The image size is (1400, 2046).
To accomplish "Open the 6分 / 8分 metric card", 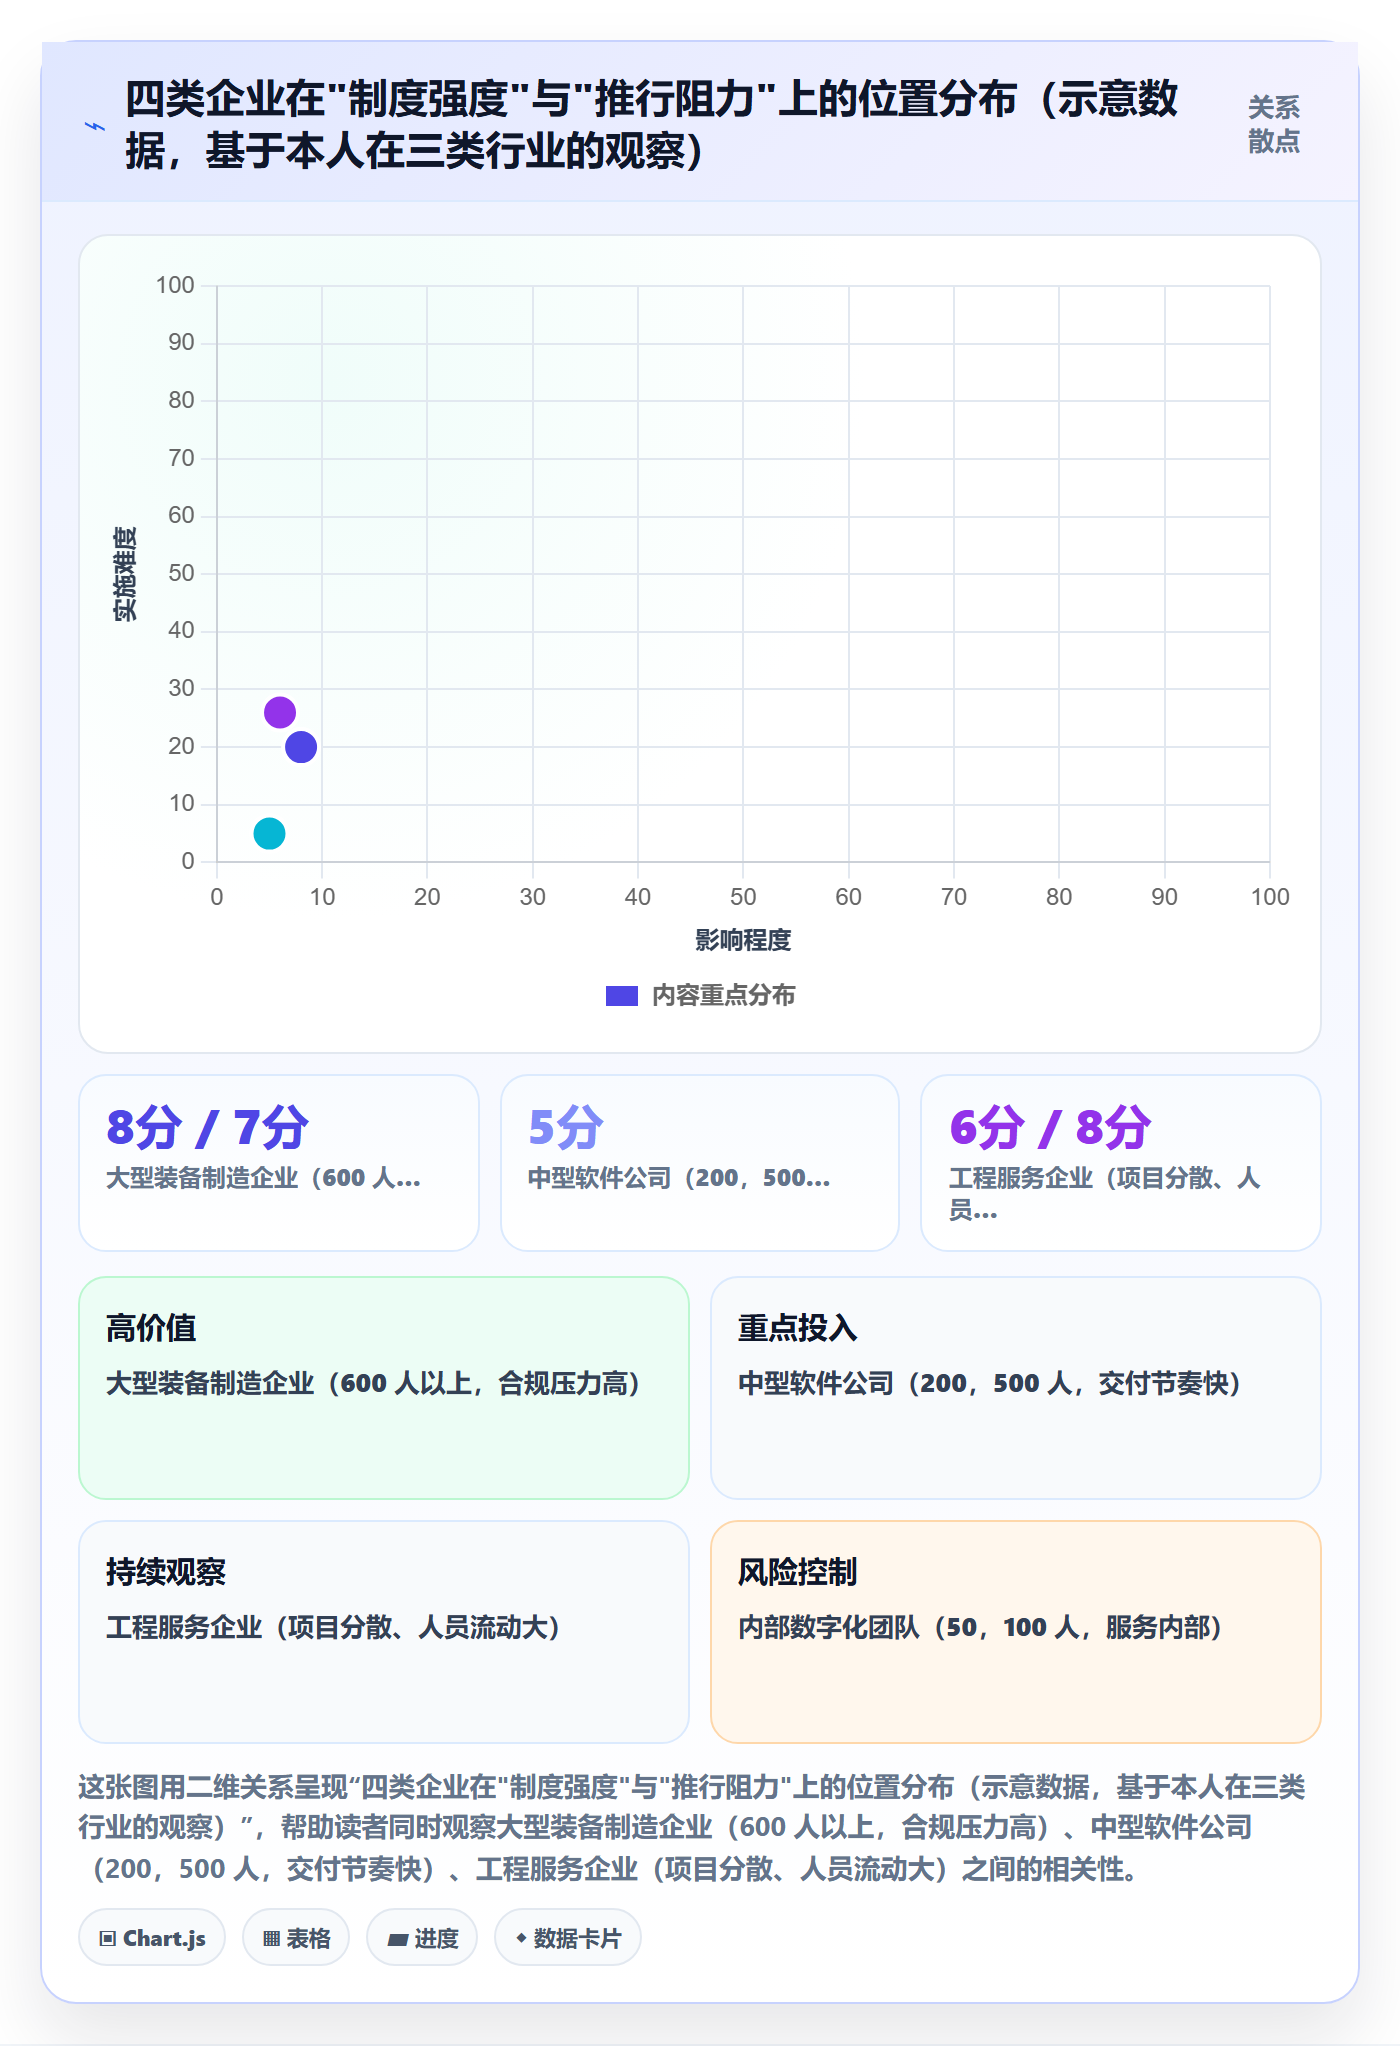I will point(1121,1163).
